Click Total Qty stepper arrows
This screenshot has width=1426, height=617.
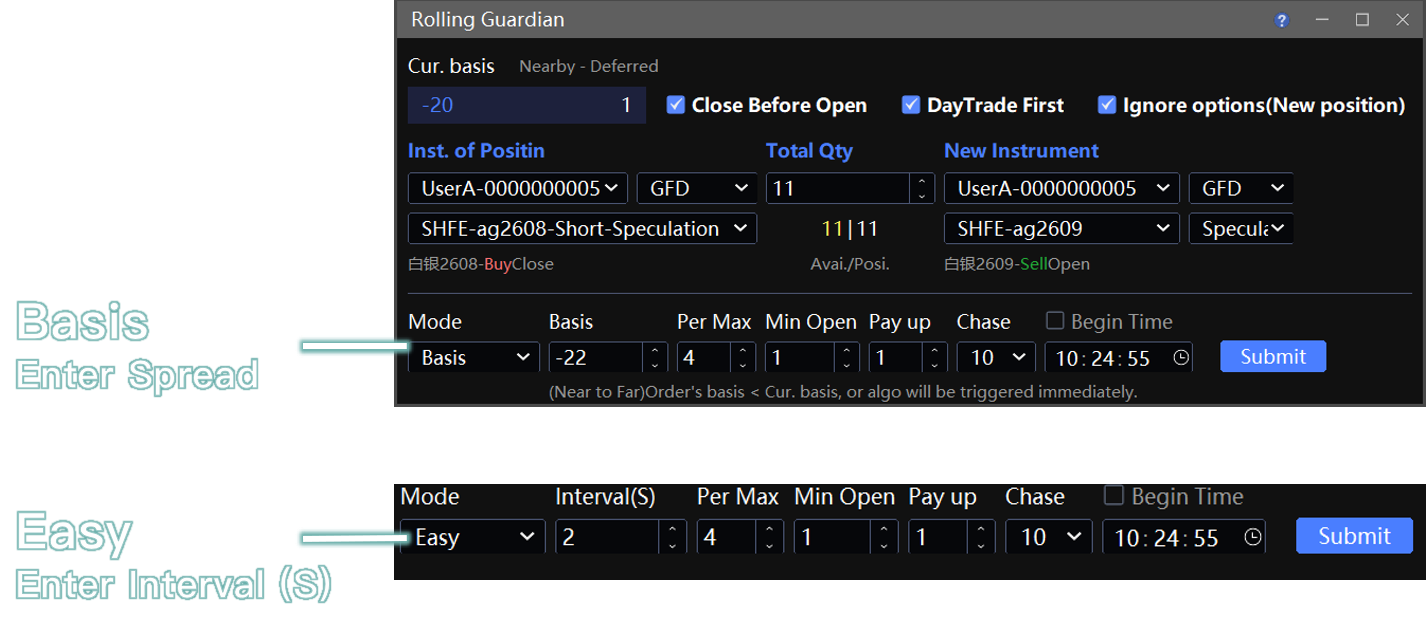pos(922,188)
